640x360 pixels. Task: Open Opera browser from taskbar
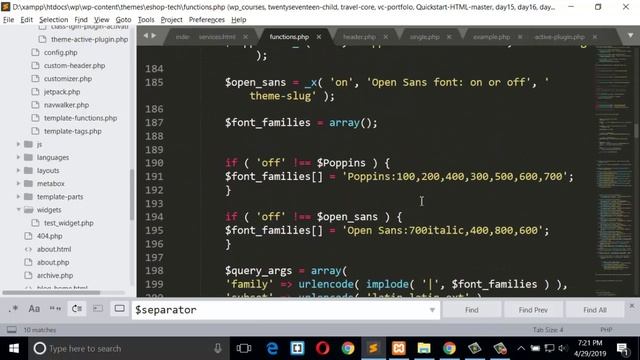[322, 348]
